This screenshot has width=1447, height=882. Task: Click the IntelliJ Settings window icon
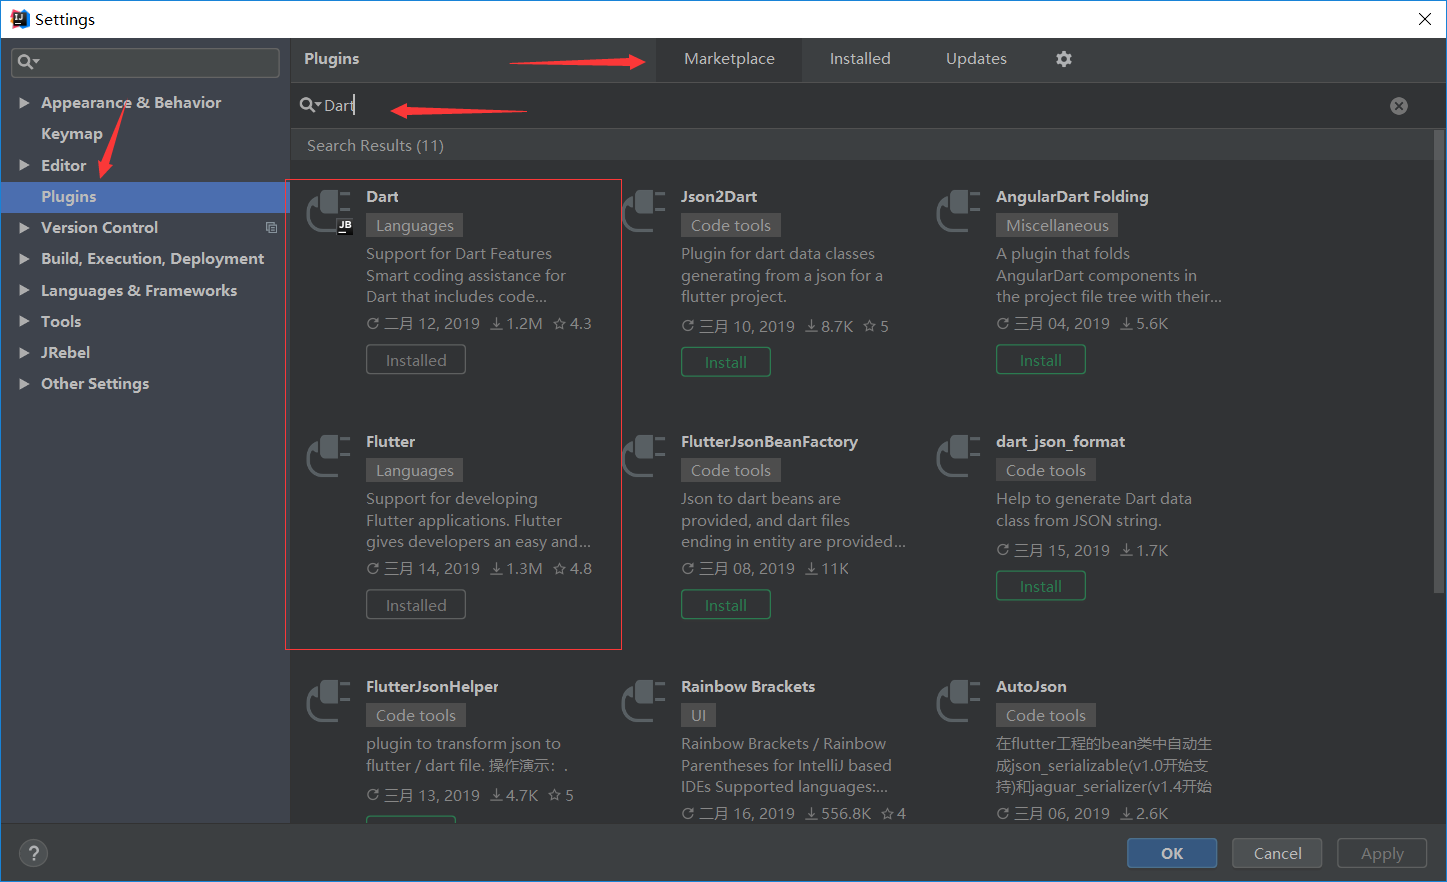[19, 19]
